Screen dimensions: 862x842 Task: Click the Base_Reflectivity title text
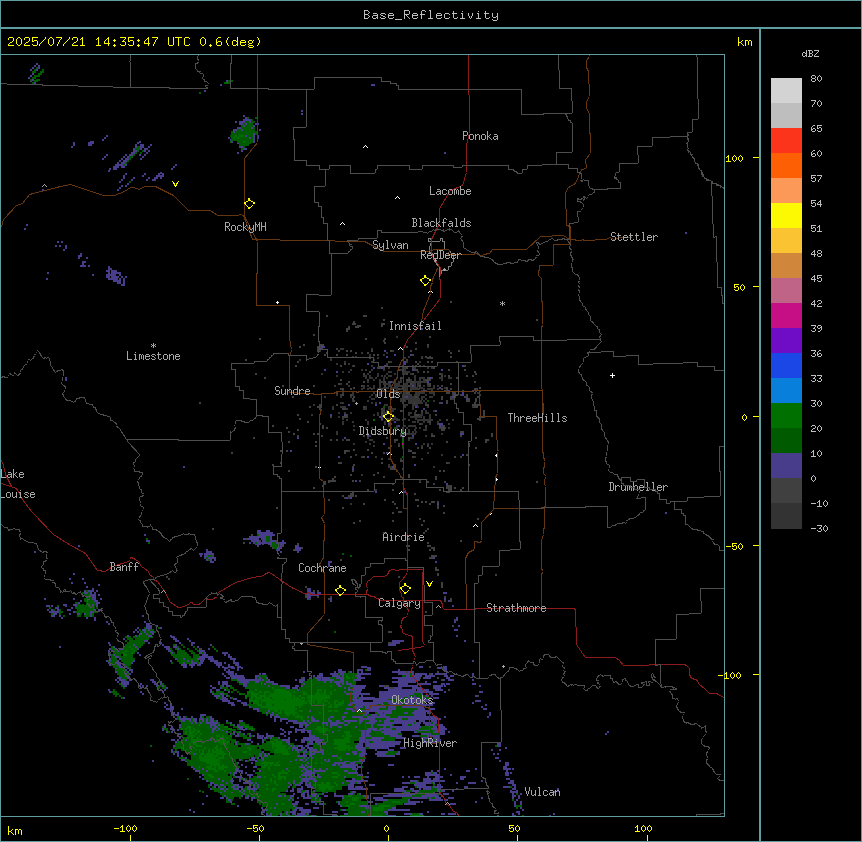pos(431,15)
